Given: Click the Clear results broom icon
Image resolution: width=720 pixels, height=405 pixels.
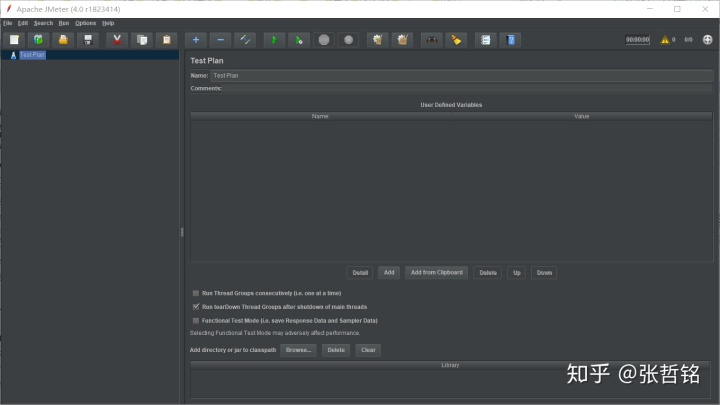Looking at the screenshot, I should 377,40.
